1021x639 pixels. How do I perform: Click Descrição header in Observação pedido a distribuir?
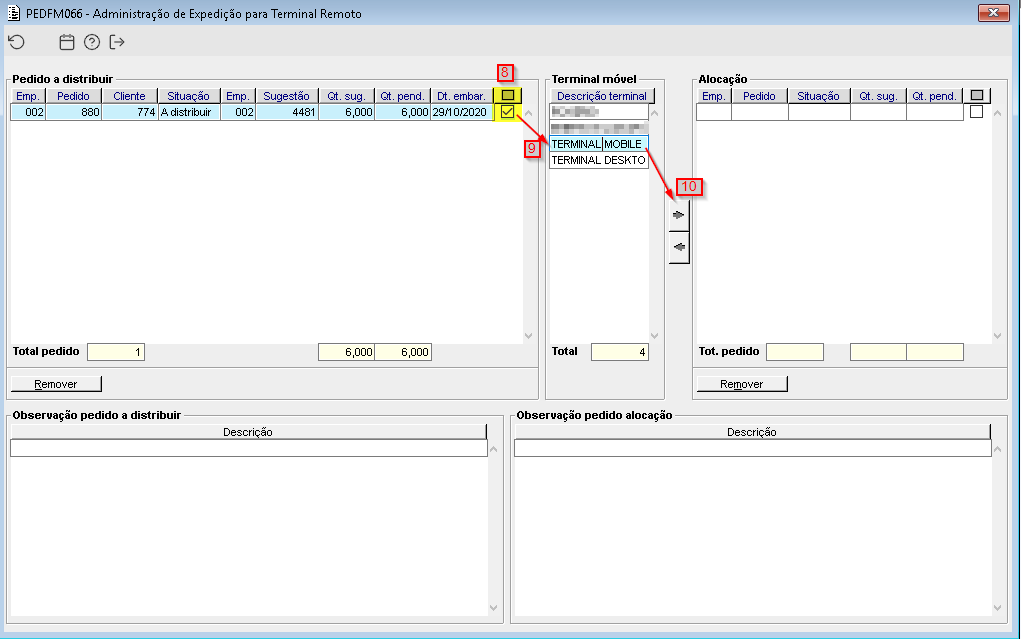(x=248, y=432)
